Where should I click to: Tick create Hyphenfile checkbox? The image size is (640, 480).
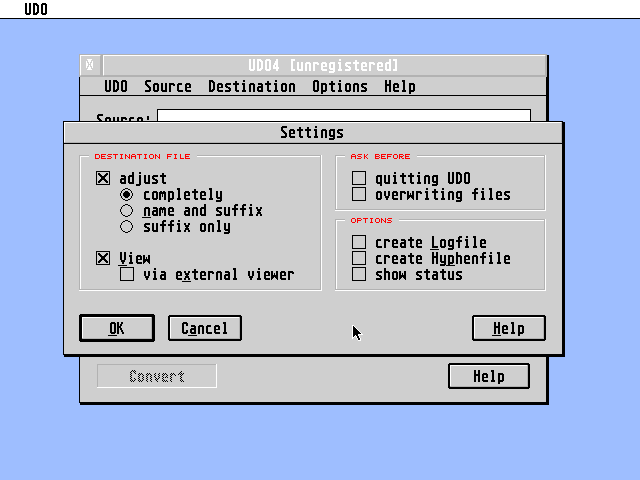(359, 258)
